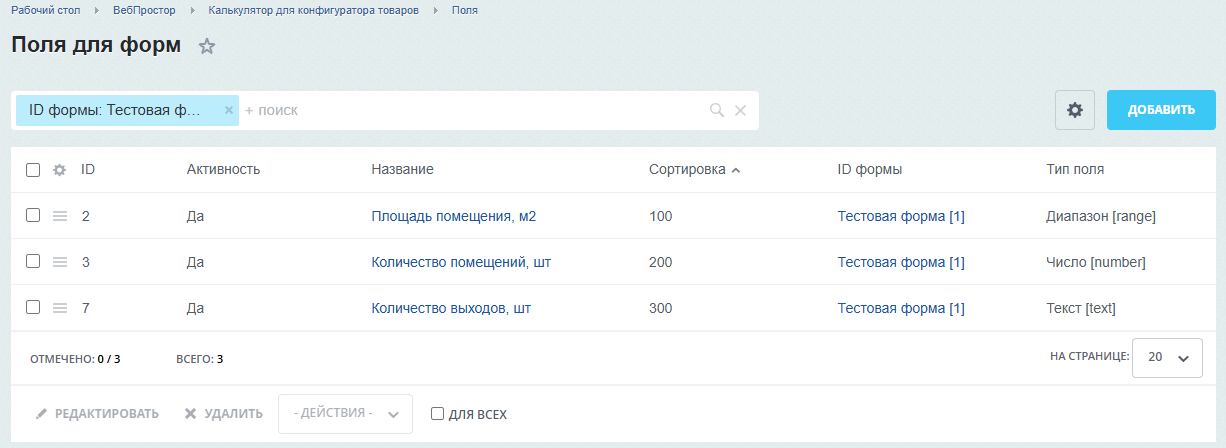Open 'Тестовая форма [1]' link in ID 7 row
The width and height of the screenshot is (1226, 448).
(901, 308)
